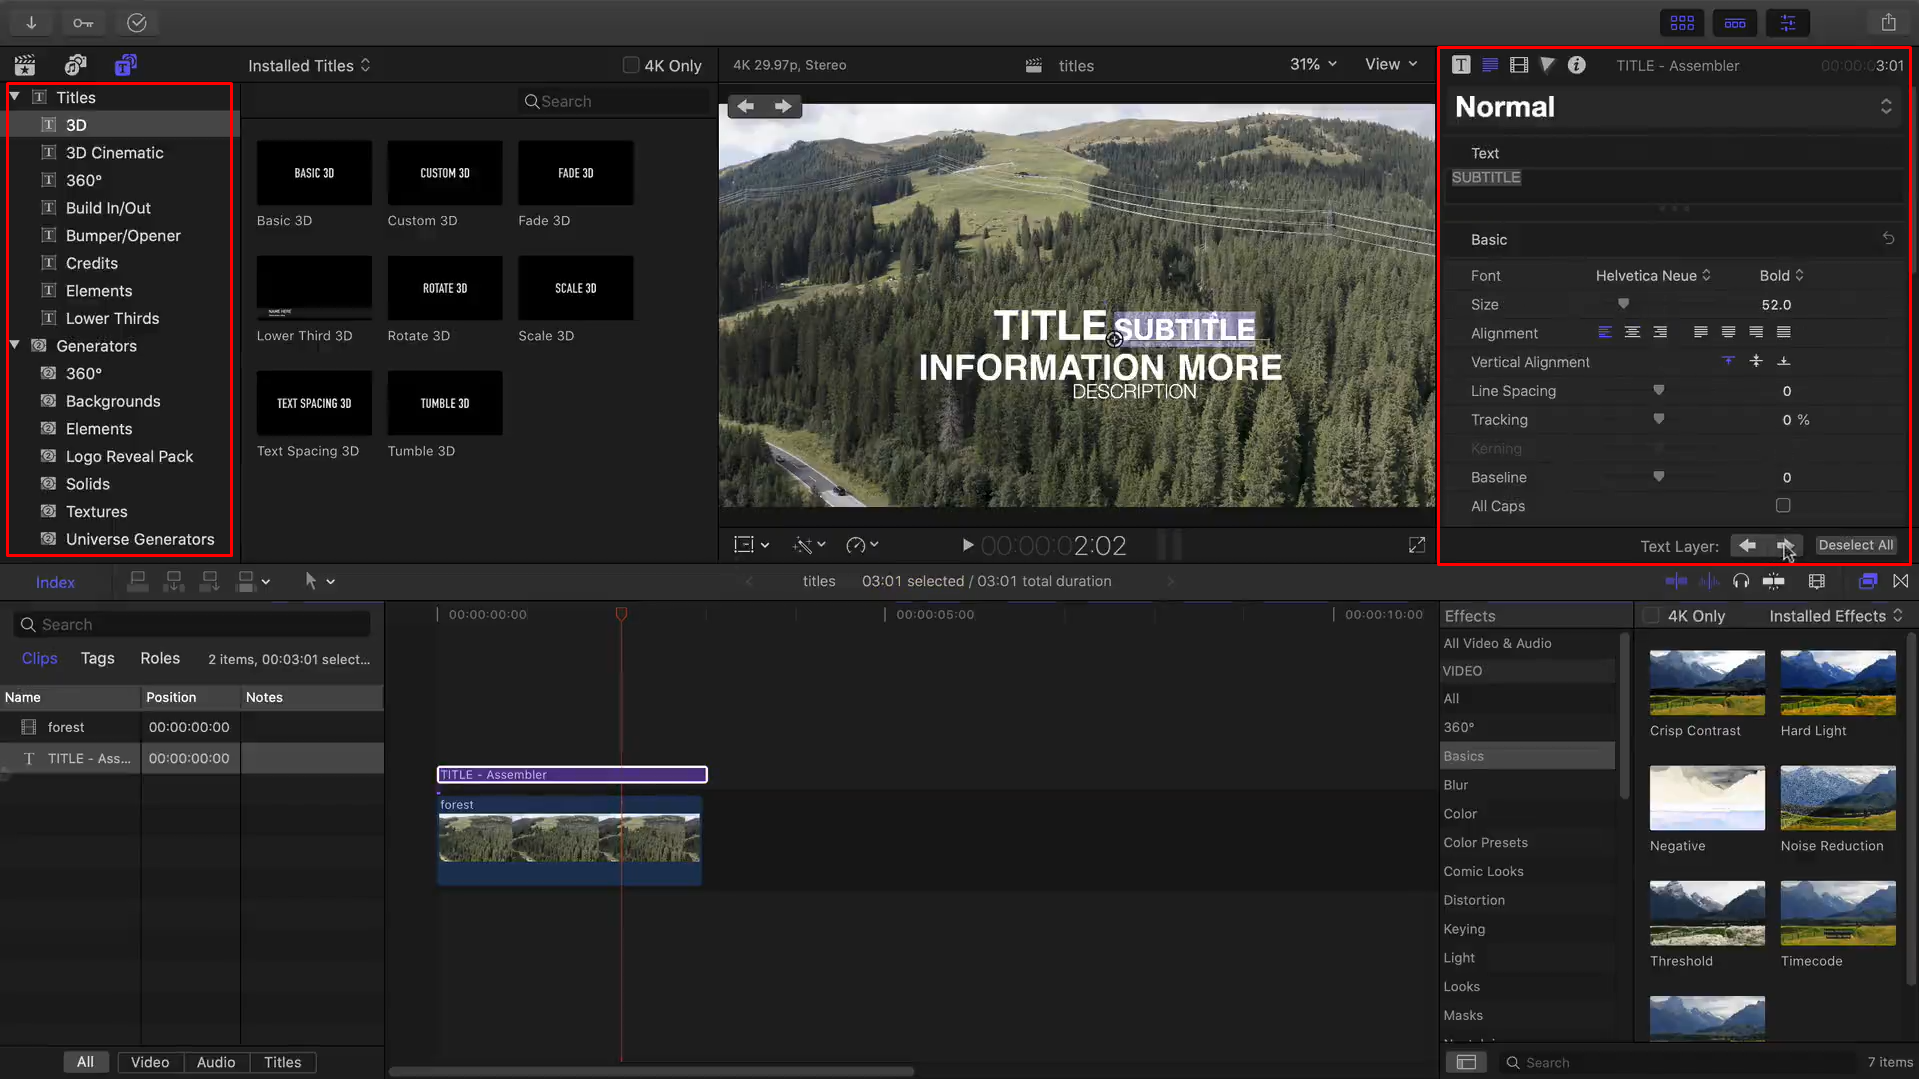Enable solo with the headphones icon
Viewport: 1919px width, 1079px height.
pyautogui.click(x=1741, y=581)
